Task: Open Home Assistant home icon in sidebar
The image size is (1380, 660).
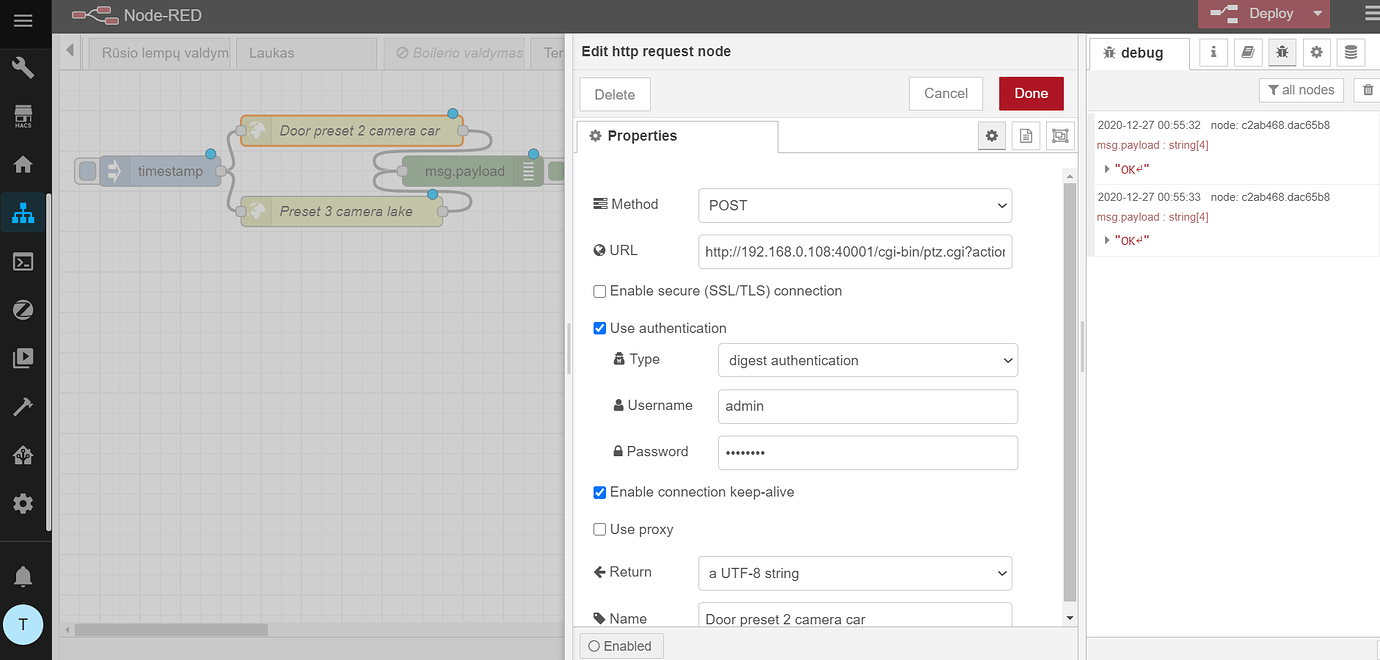Action: tap(23, 164)
